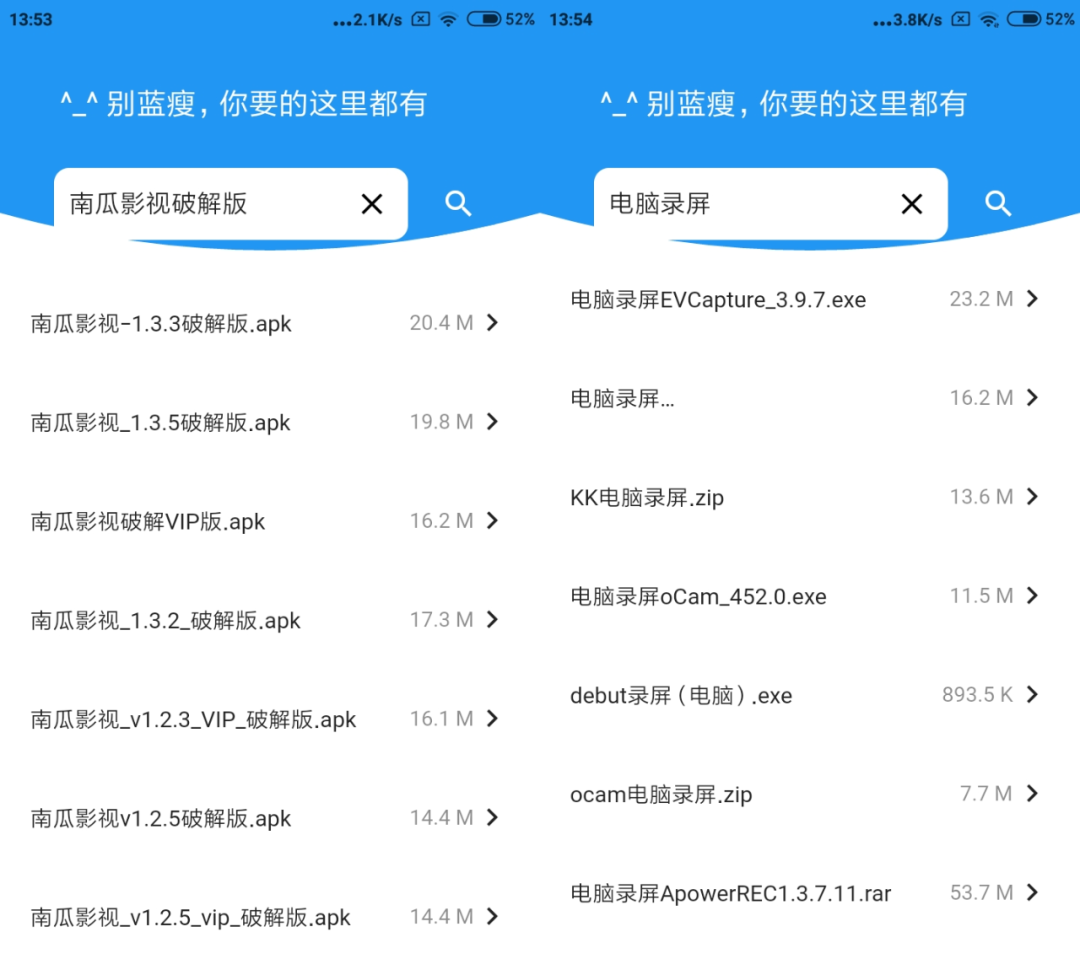
Task: Tap the 53.7 M file size
Action: [x=982, y=893]
